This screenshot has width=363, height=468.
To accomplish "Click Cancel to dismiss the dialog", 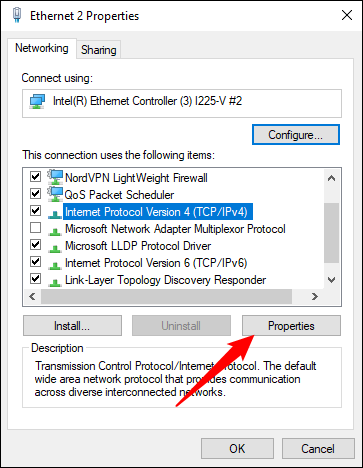I will click(318, 448).
